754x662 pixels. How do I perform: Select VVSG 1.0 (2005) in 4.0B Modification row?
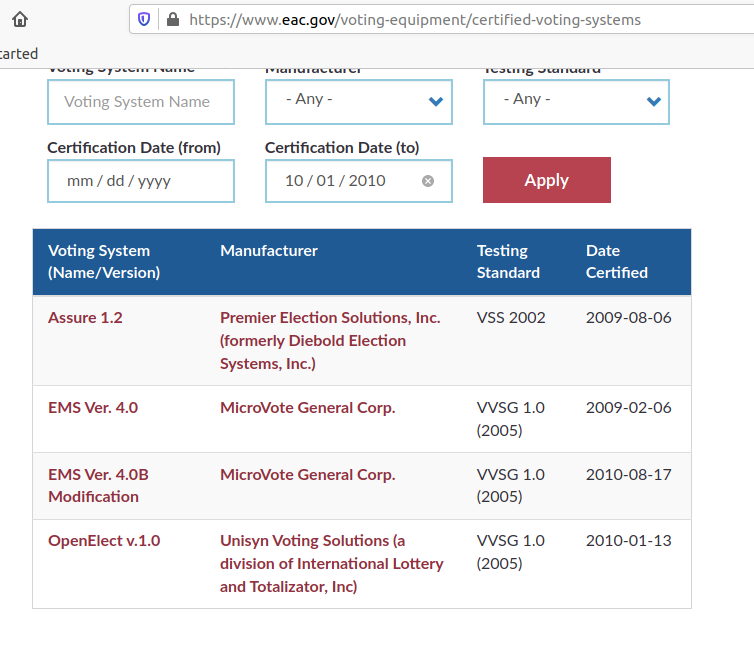point(510,486)
